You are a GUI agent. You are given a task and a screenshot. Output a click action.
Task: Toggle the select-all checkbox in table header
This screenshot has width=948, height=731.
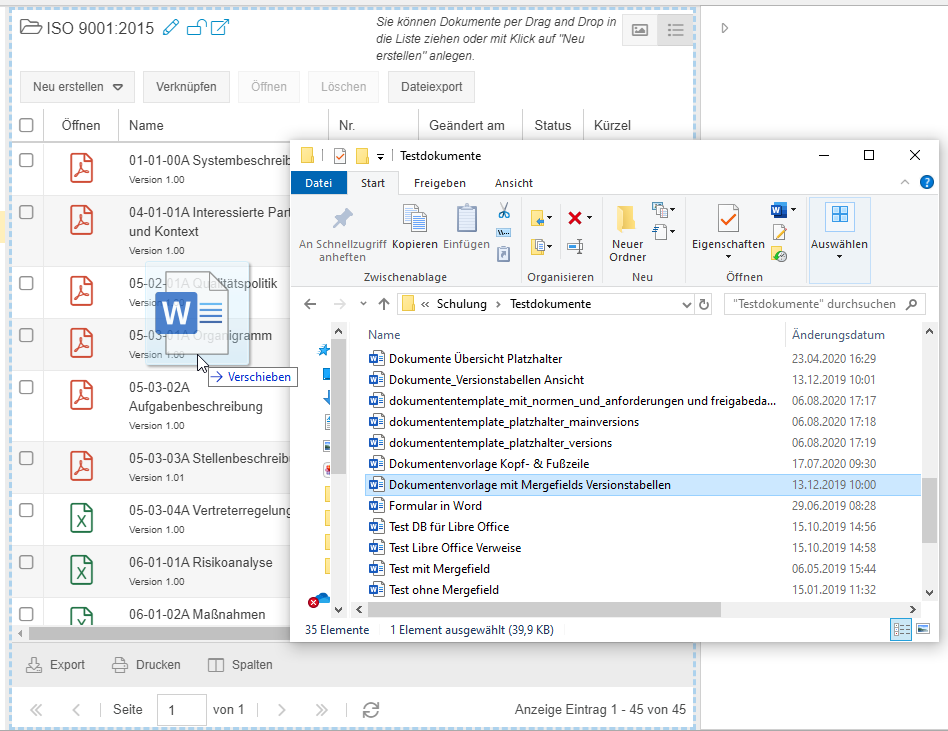27,125
